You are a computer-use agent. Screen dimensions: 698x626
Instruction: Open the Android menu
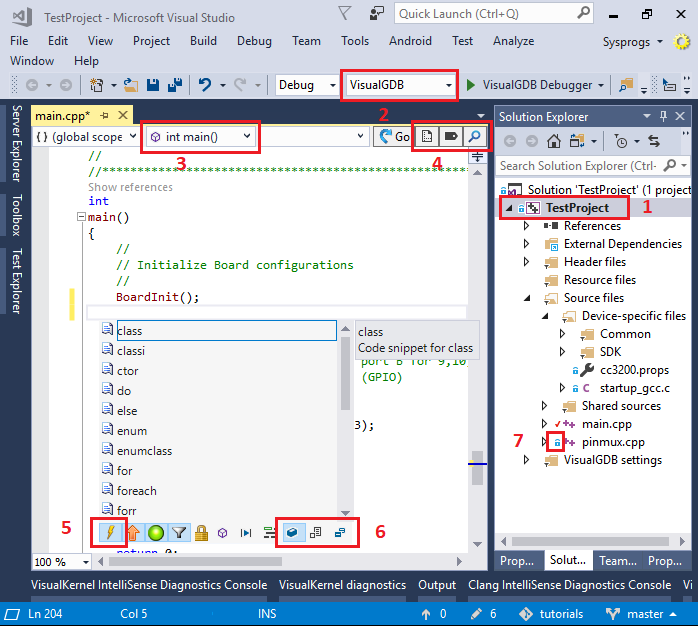[x=410, y=41]
